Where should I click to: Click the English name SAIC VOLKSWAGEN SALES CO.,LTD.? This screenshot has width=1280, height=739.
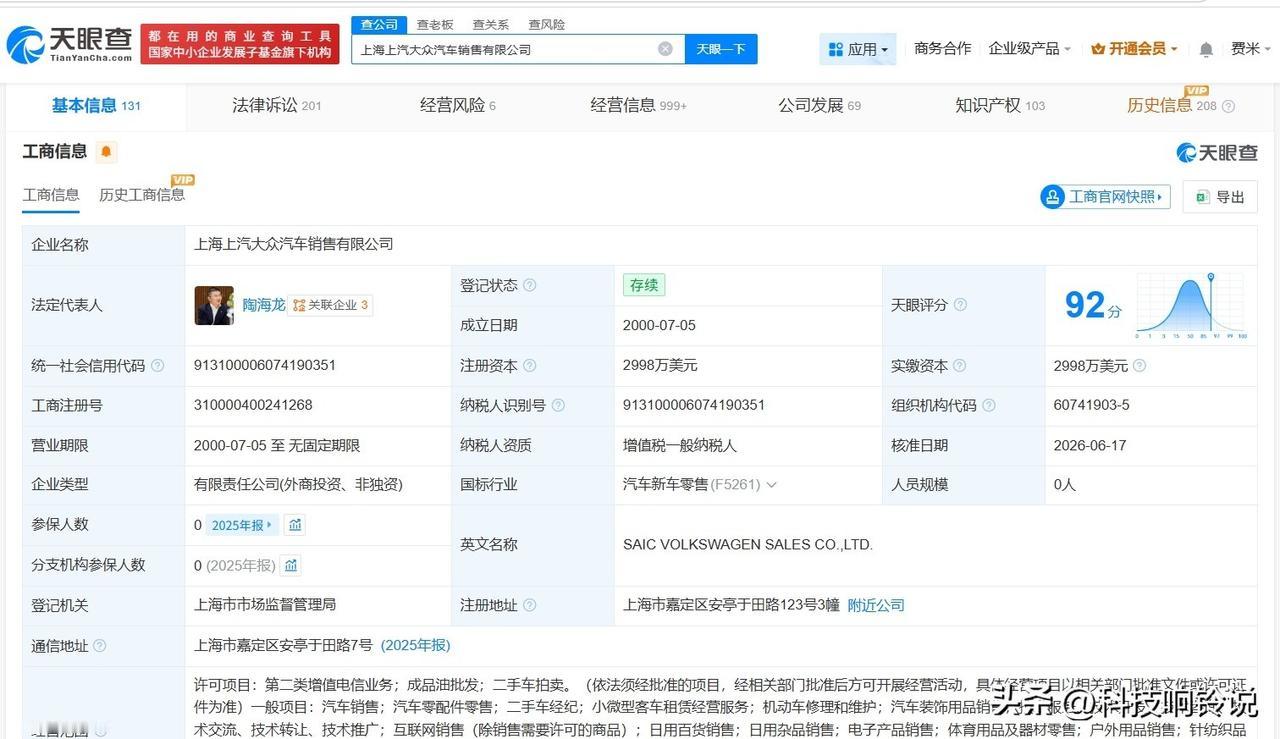748,545
